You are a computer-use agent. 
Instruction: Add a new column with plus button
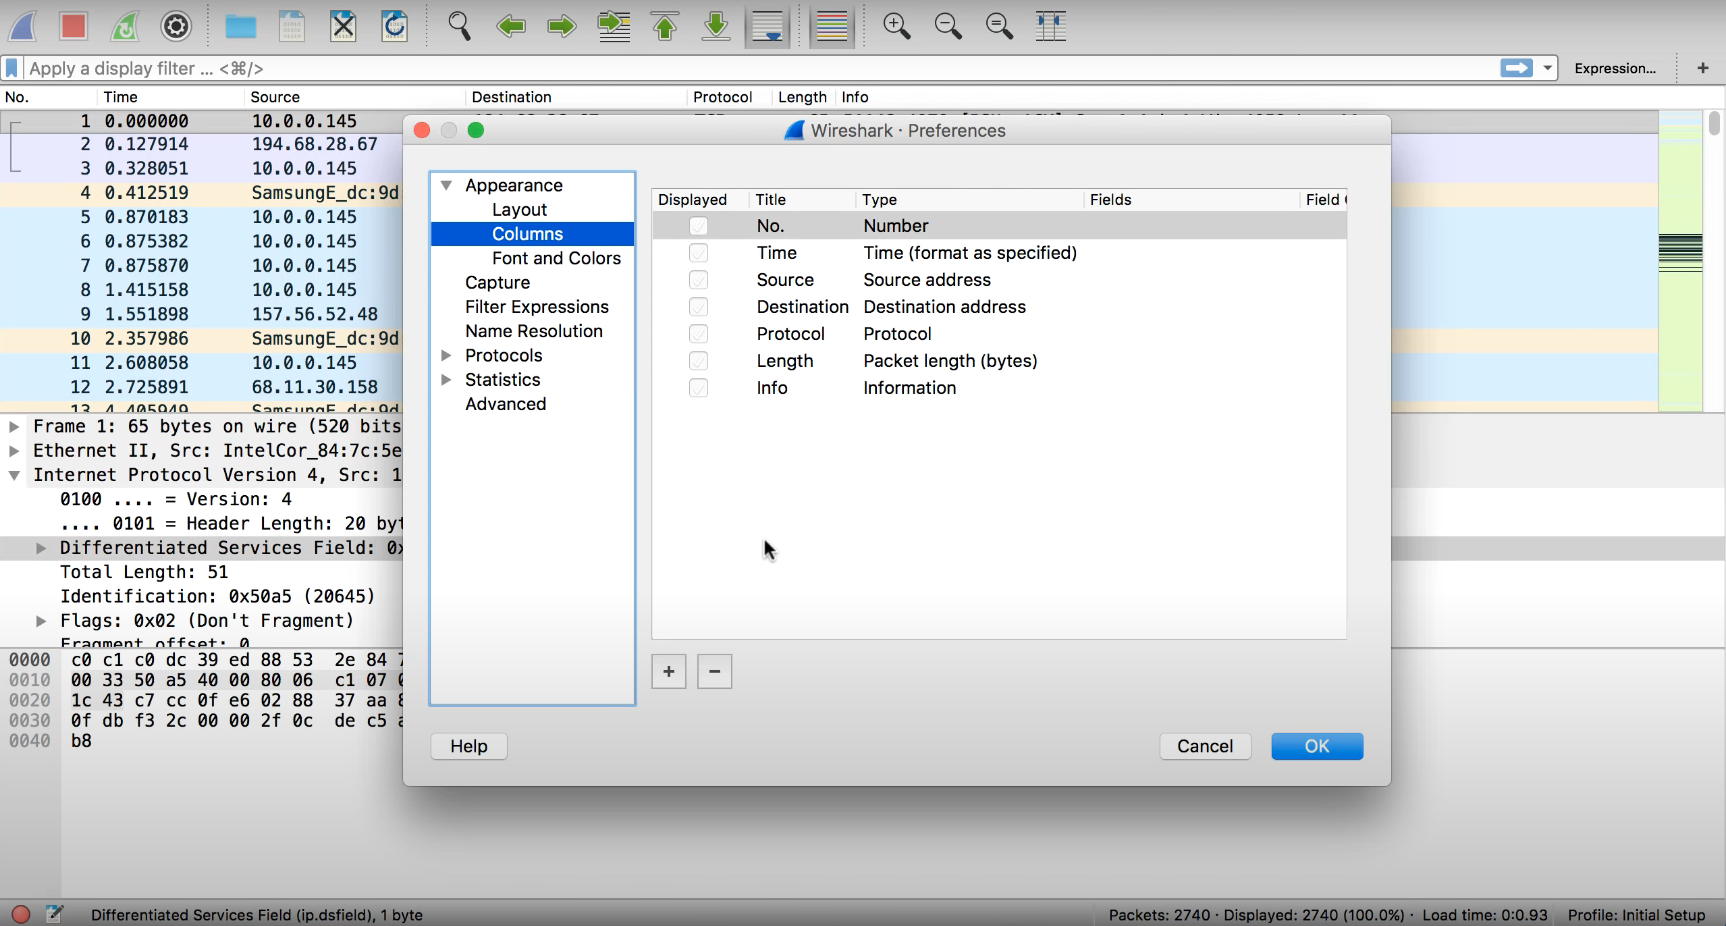[669, 671]
